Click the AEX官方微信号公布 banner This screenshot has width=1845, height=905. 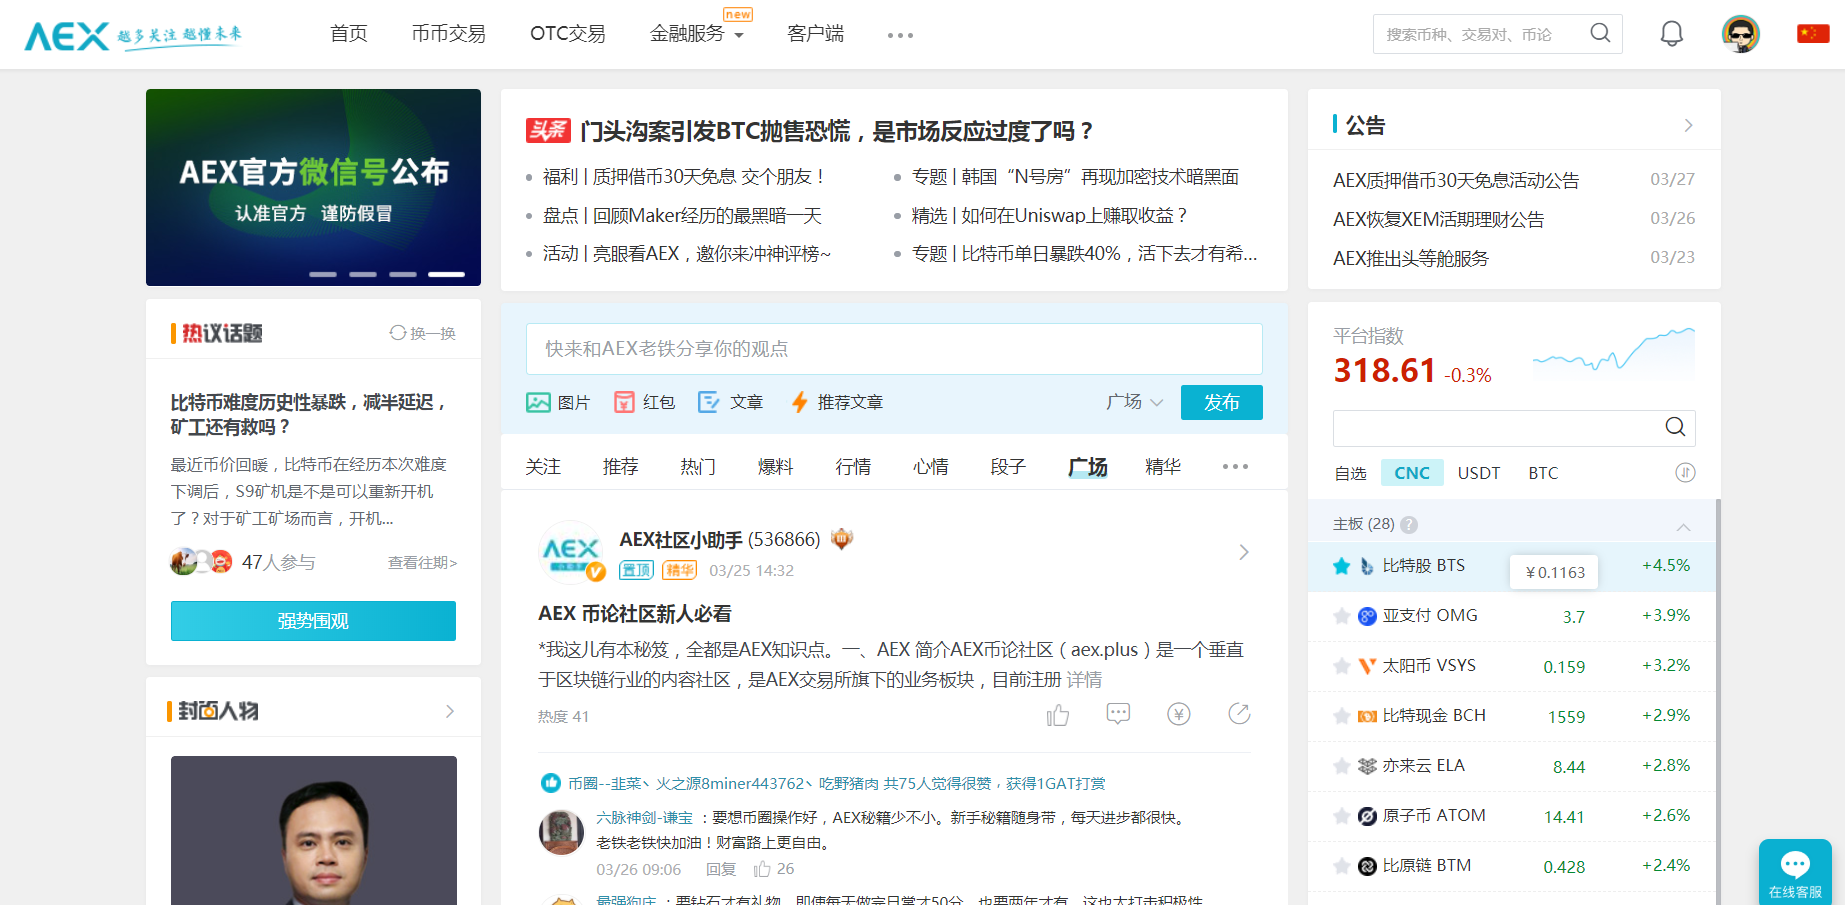313,187
